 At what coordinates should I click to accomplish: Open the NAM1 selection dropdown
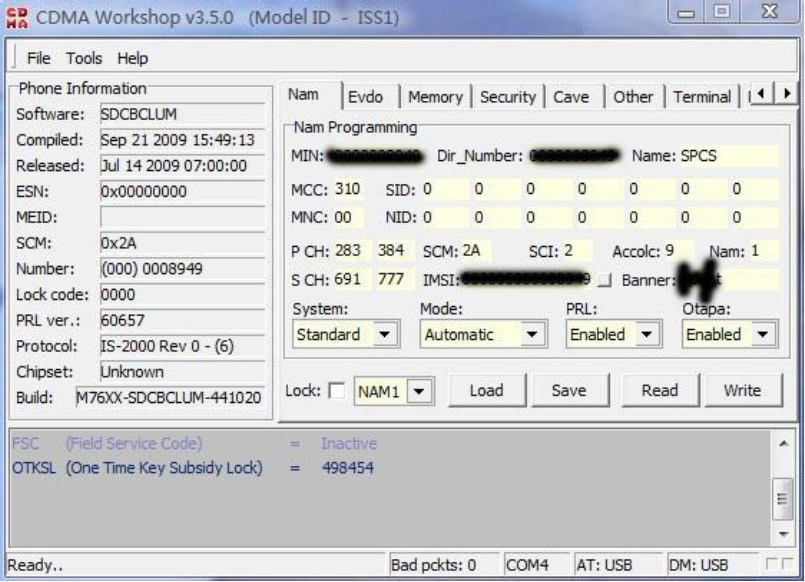click(394, 392)
